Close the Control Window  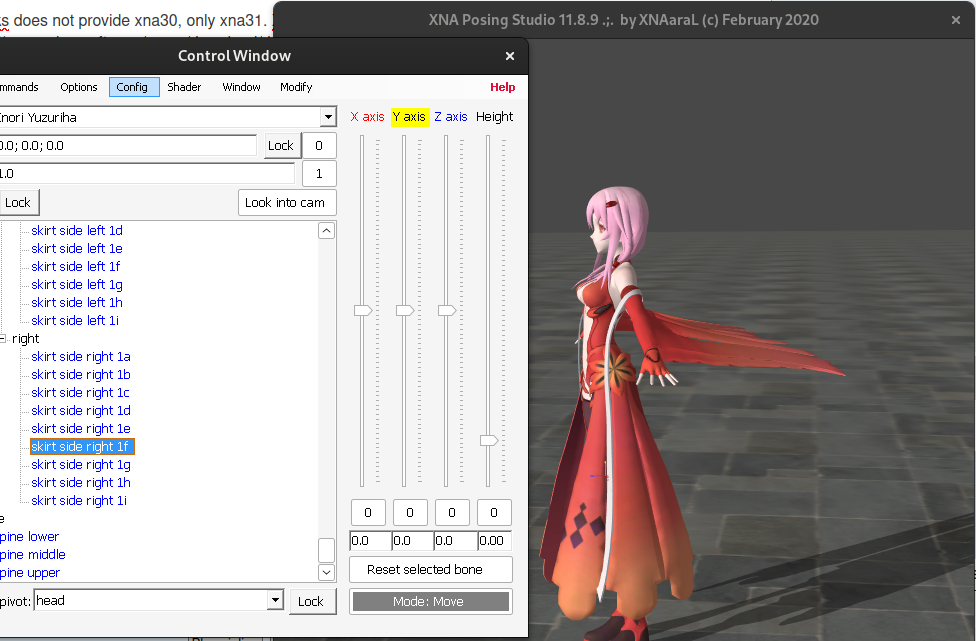(x=510, y=56)
